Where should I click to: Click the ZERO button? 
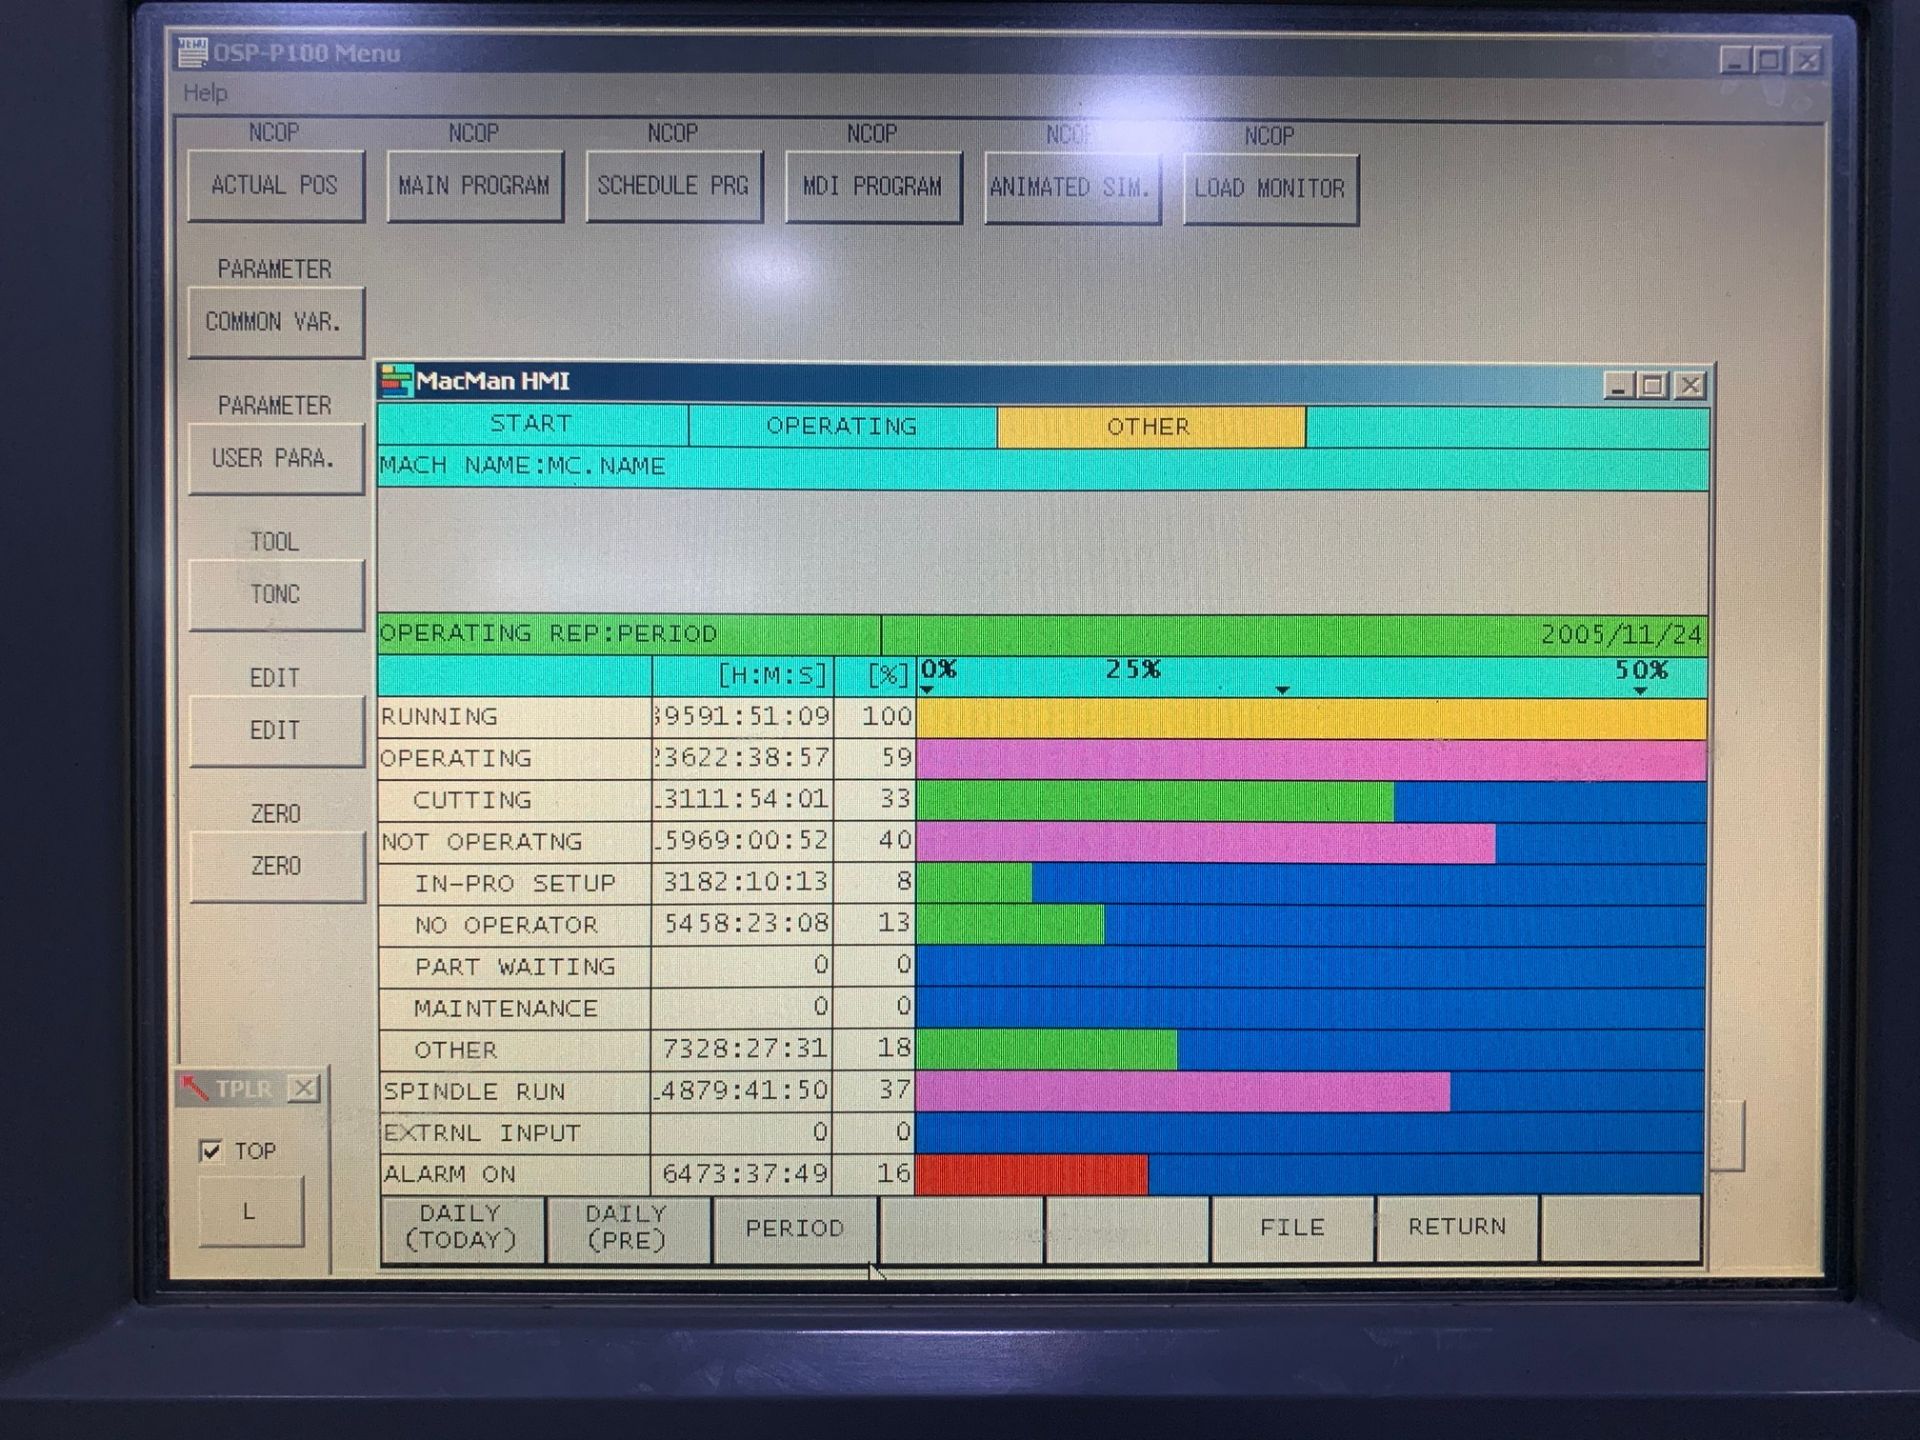click(x=276, y=866)
